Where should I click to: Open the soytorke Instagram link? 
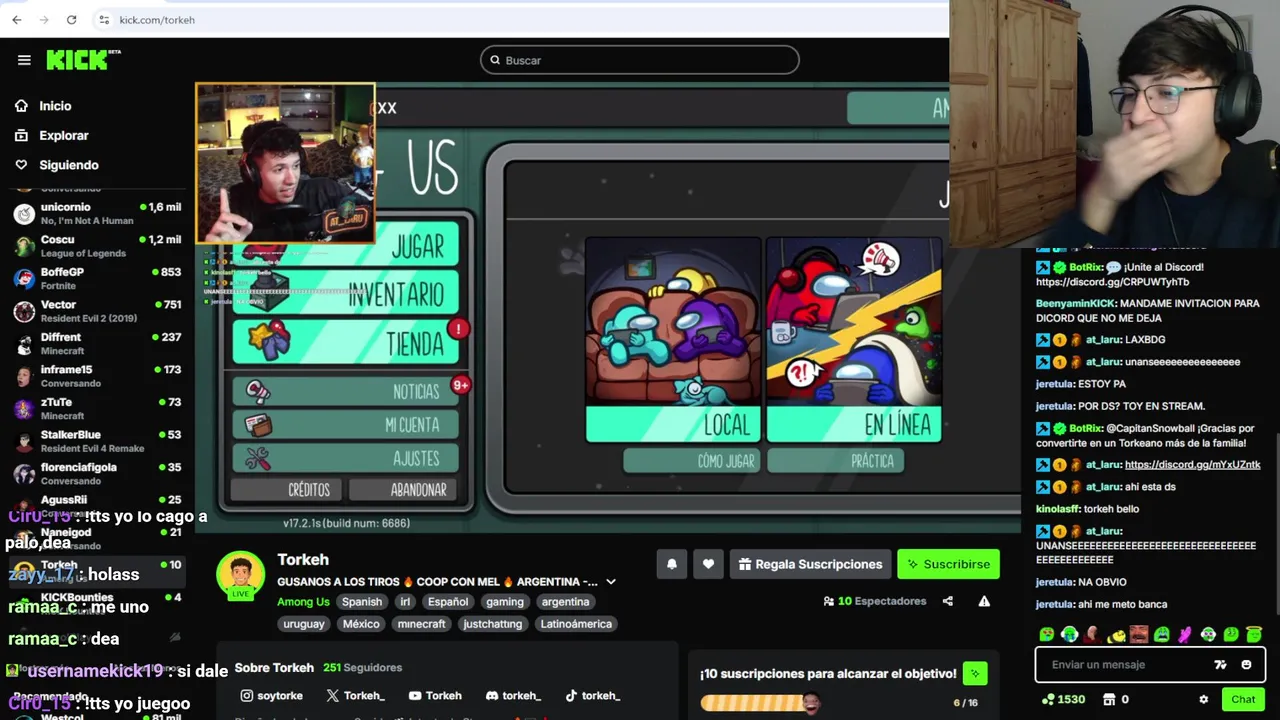click(x=272, y=696)
